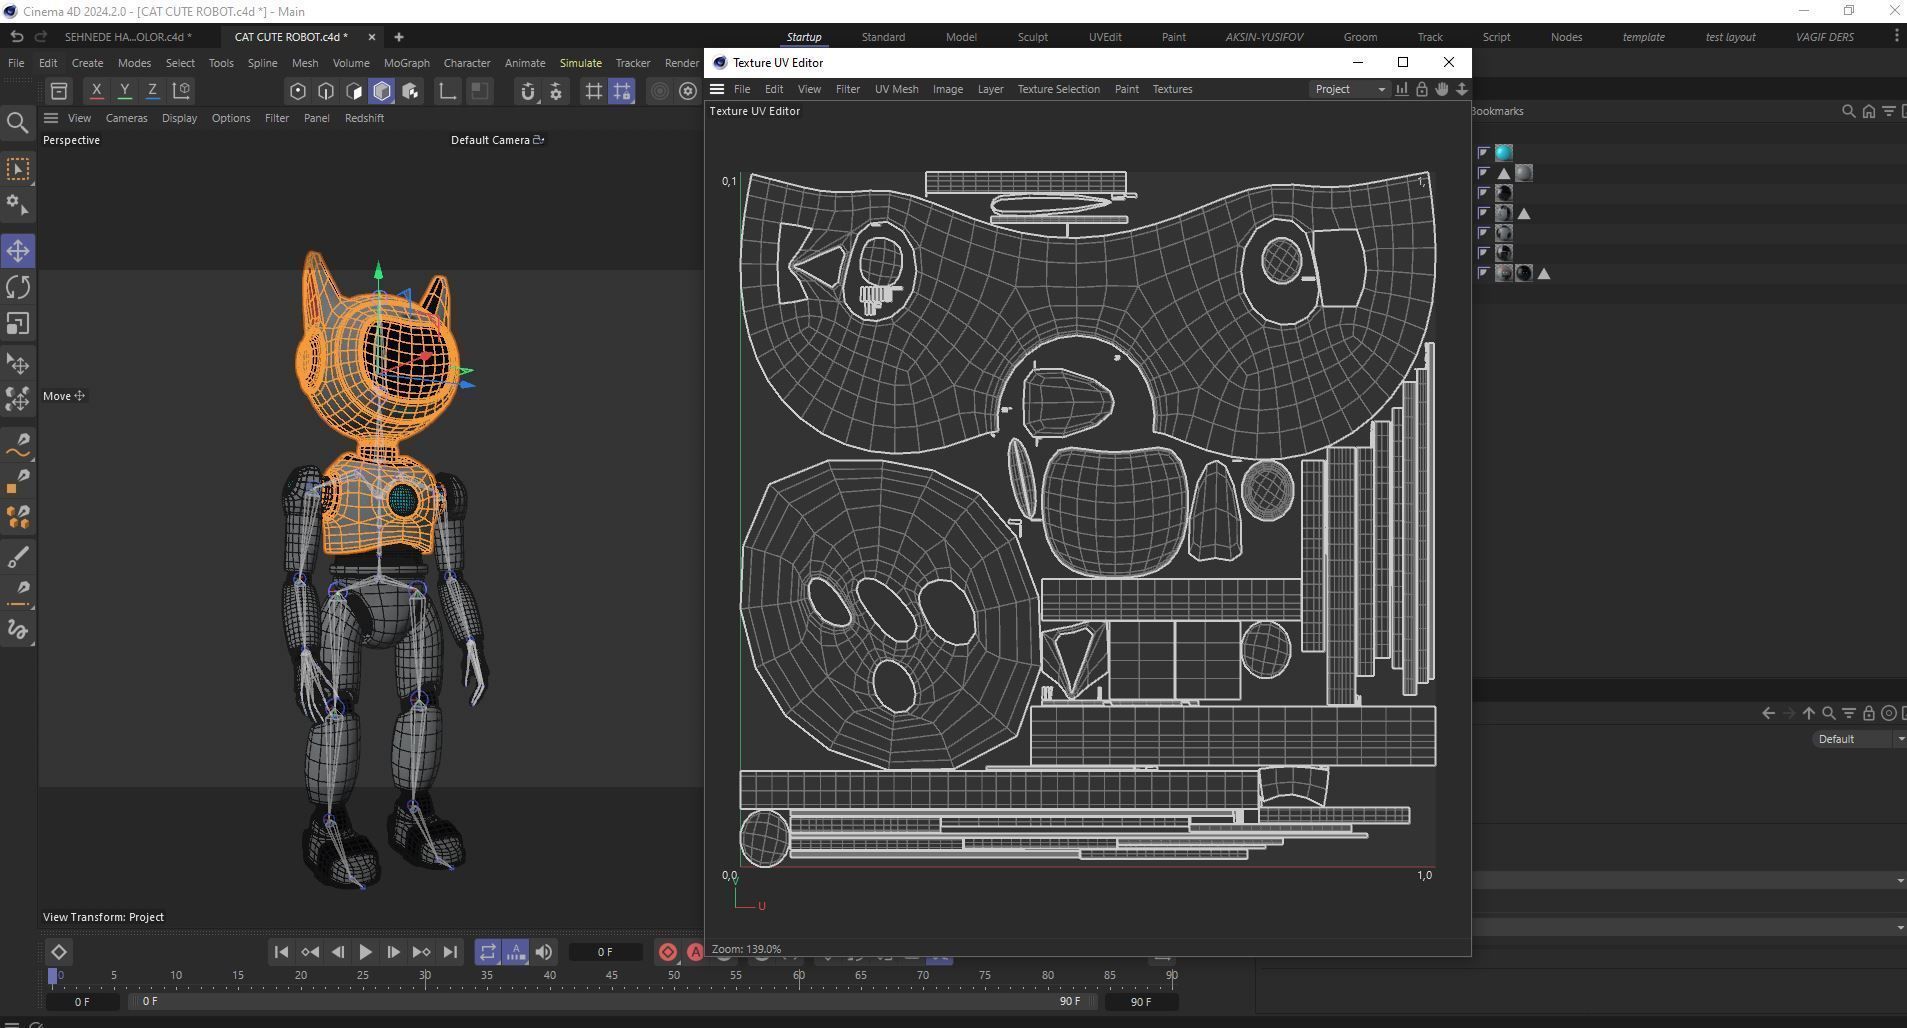Open the UV Mesh menu

(x=896, y=89)
